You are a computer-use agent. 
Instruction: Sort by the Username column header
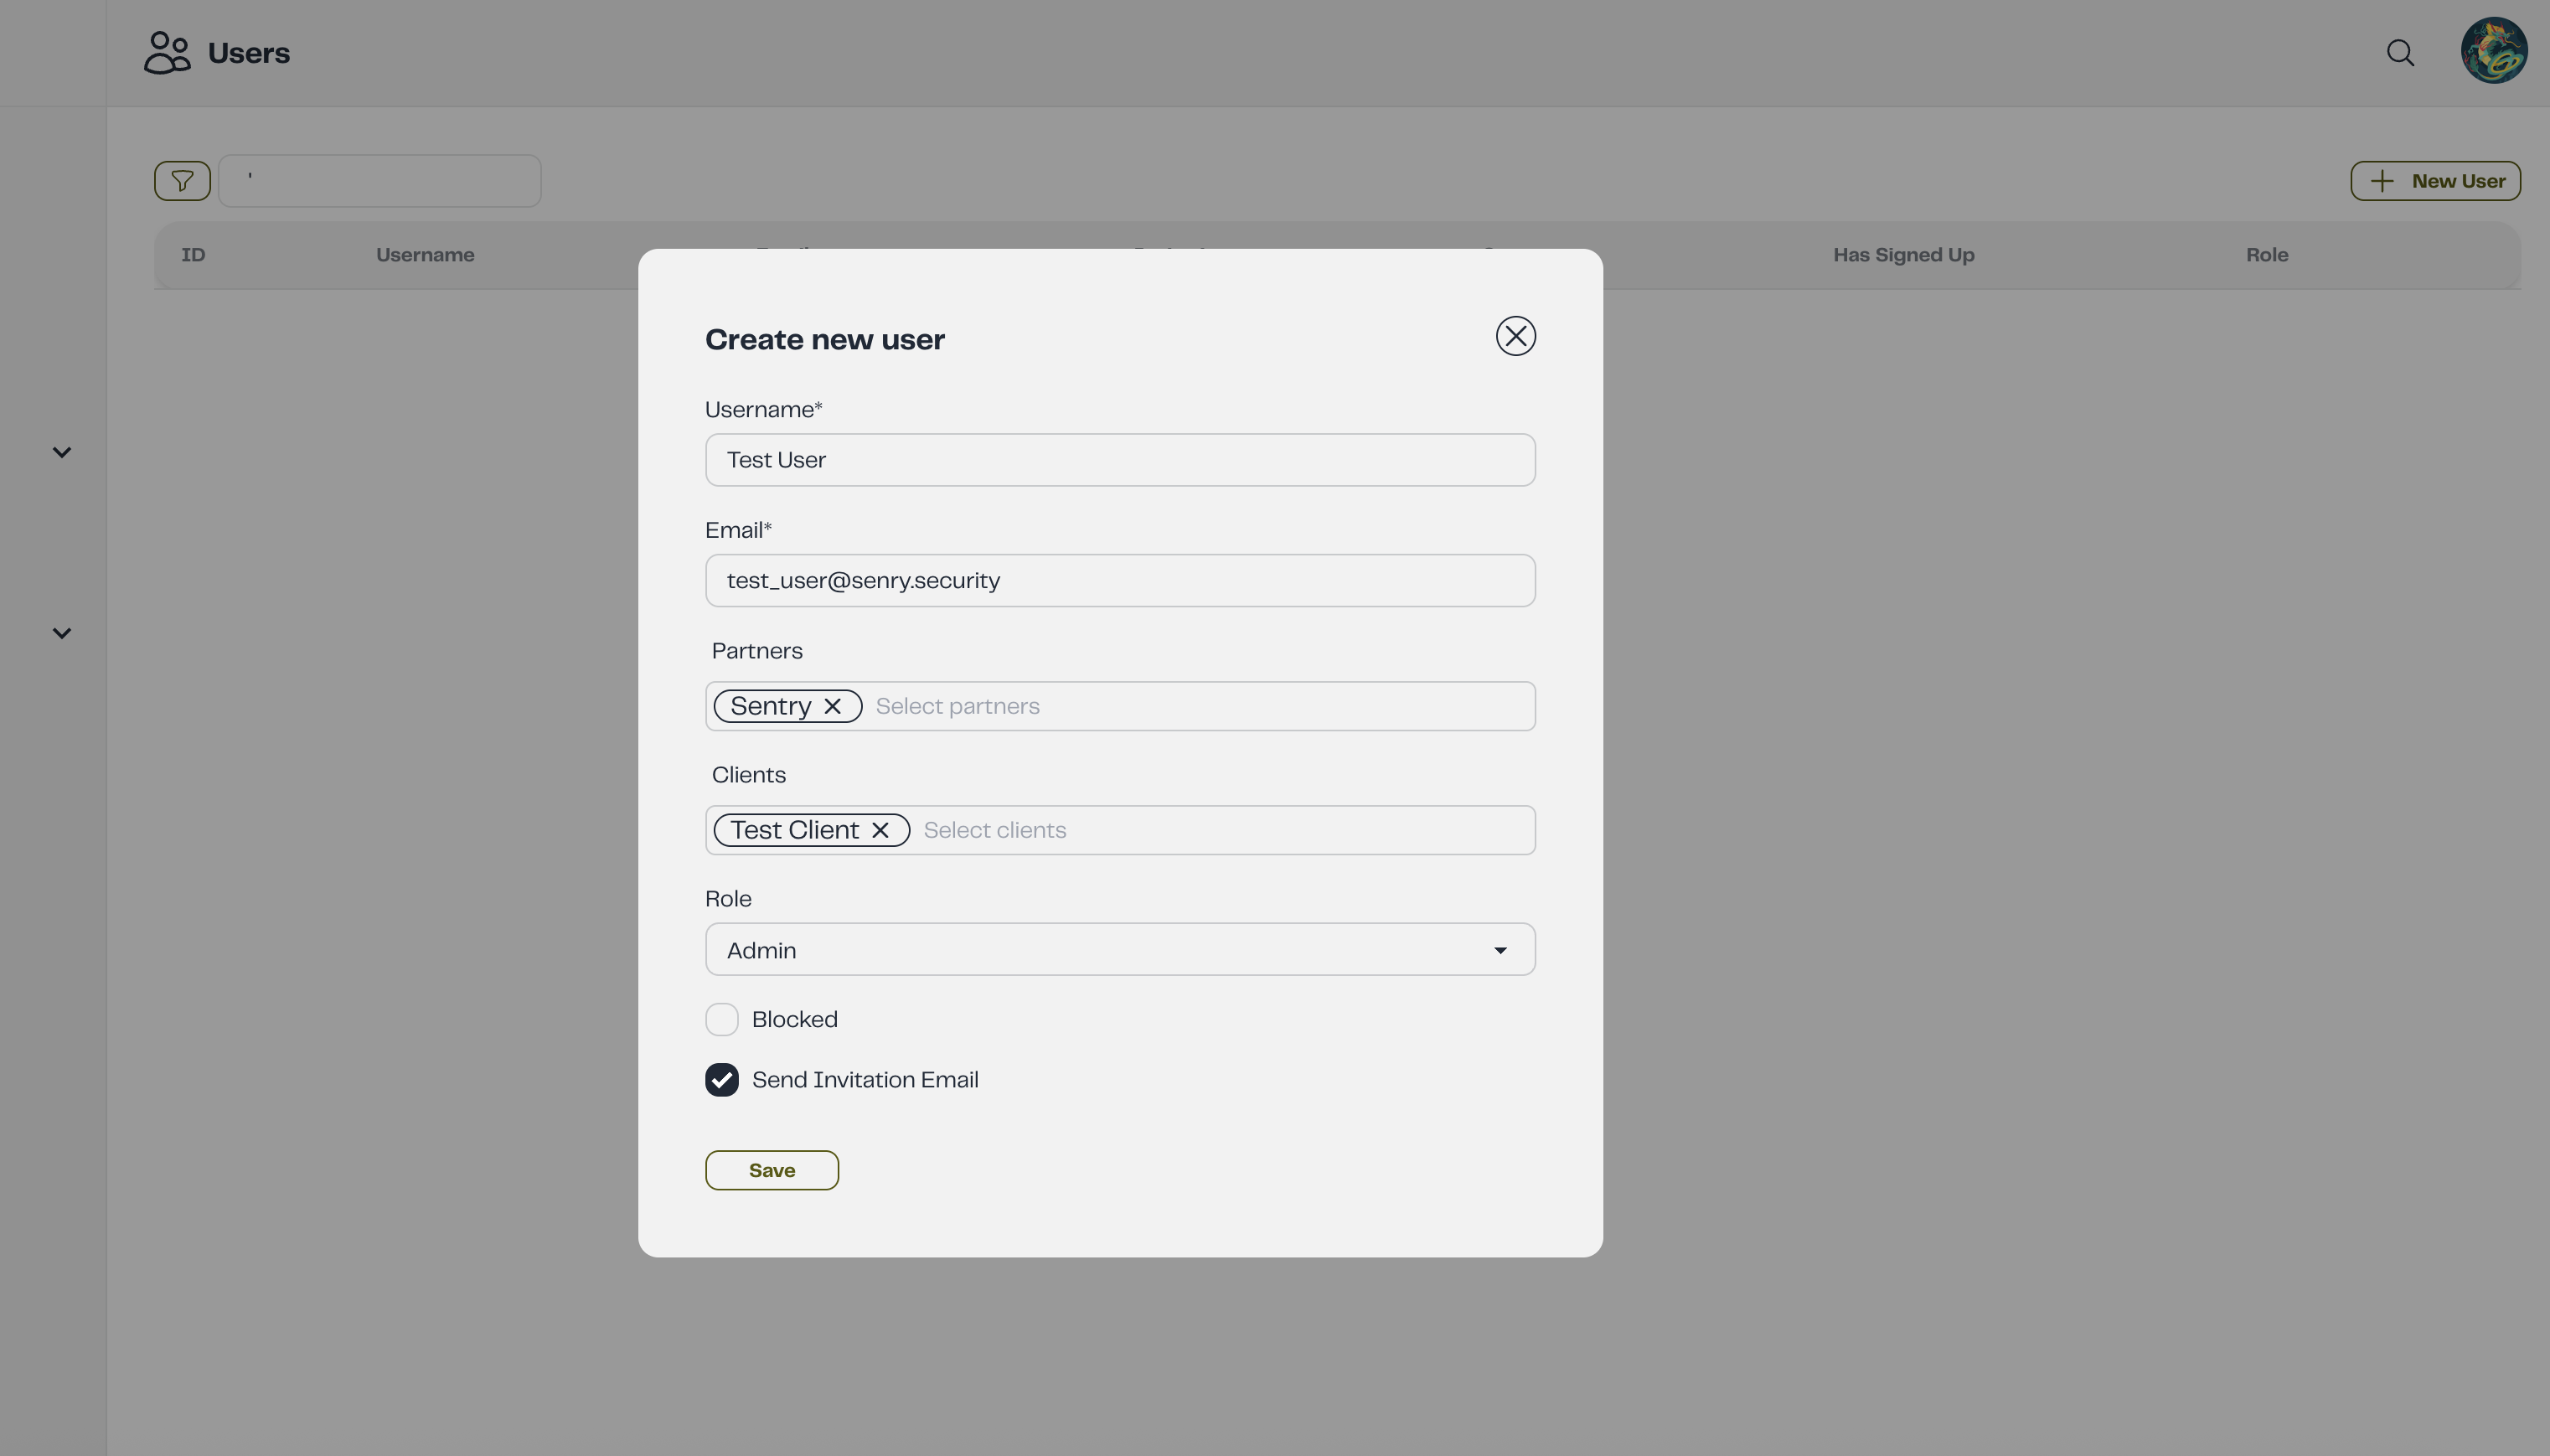pos(424,255)
